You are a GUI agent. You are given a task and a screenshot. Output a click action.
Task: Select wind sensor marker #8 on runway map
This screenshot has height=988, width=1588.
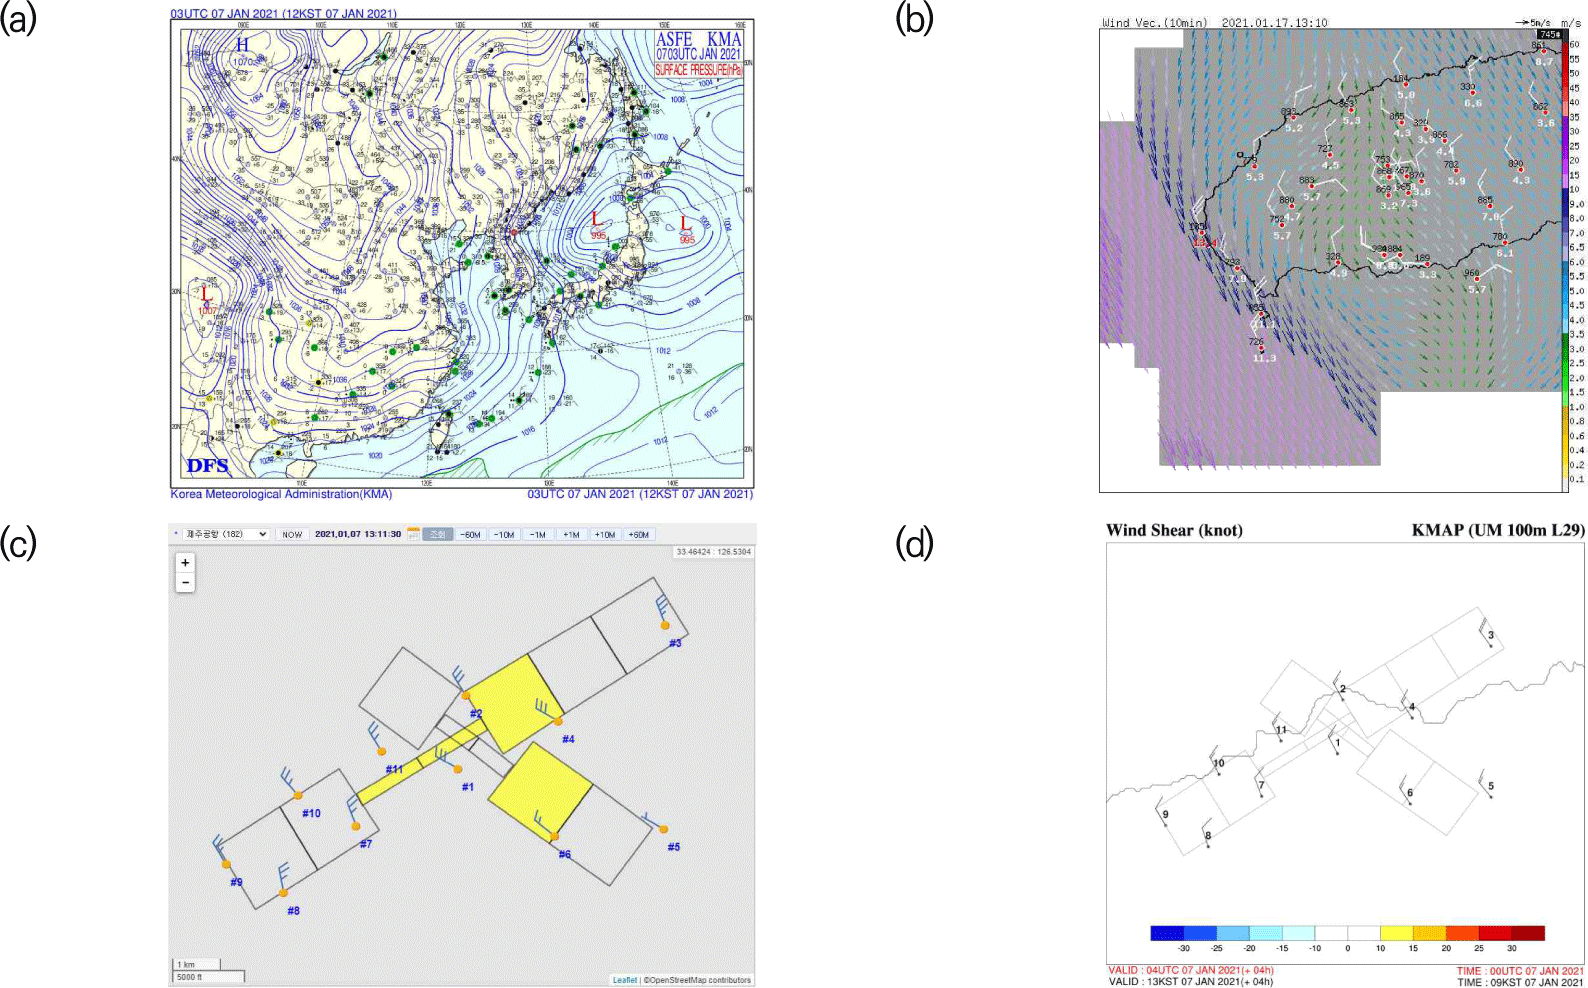point(284,893)
